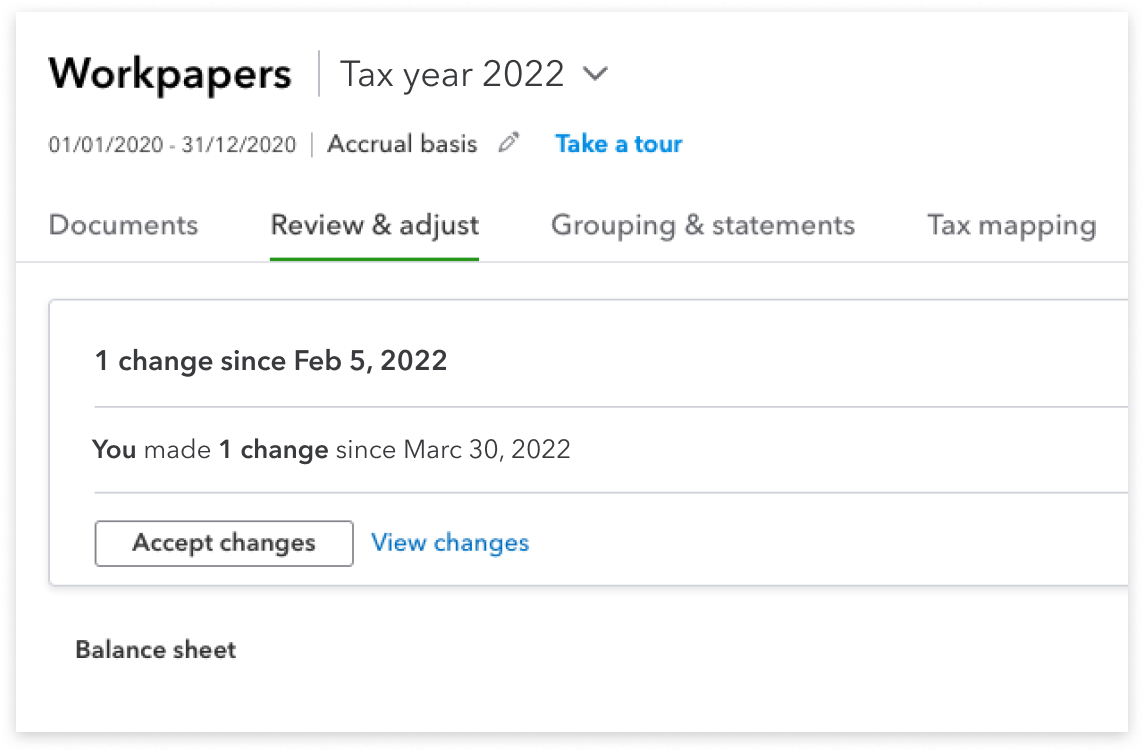Click the bold 'You' word
The width and height of the screenshot is (1144, 752).
[114, 450]
